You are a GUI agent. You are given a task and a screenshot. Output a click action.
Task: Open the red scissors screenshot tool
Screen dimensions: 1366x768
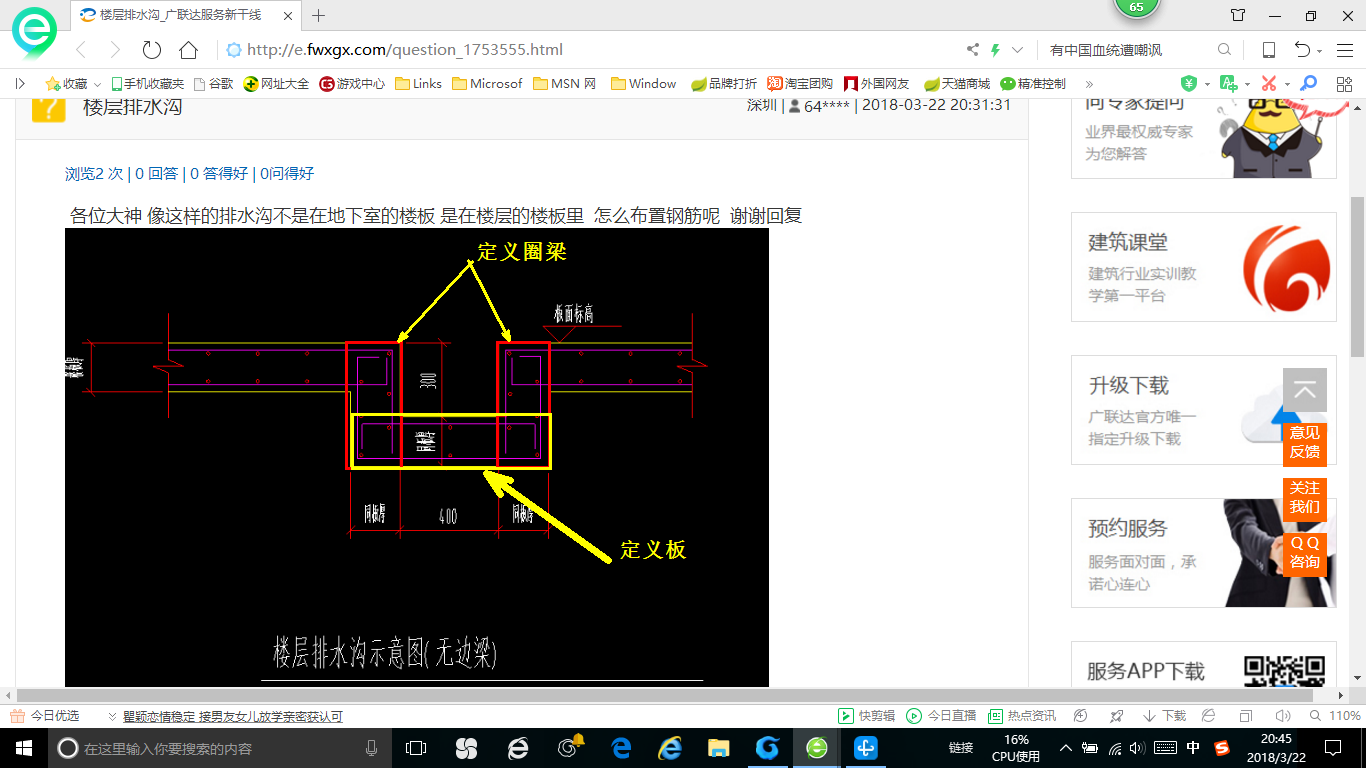[x=1268, y=84]
